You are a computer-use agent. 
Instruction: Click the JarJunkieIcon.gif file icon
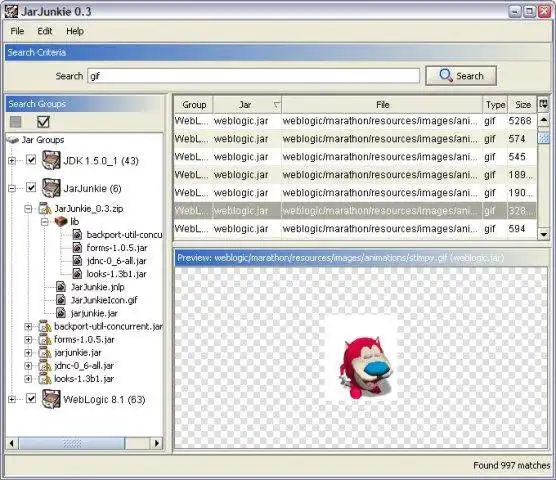coord(61,300)
